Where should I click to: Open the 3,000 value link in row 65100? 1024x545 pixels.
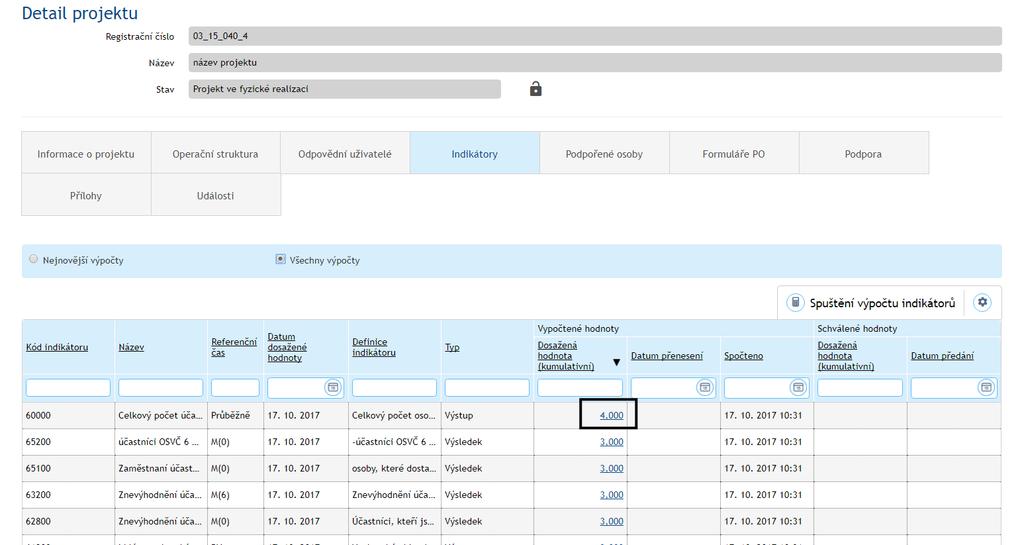coord(611,468)
